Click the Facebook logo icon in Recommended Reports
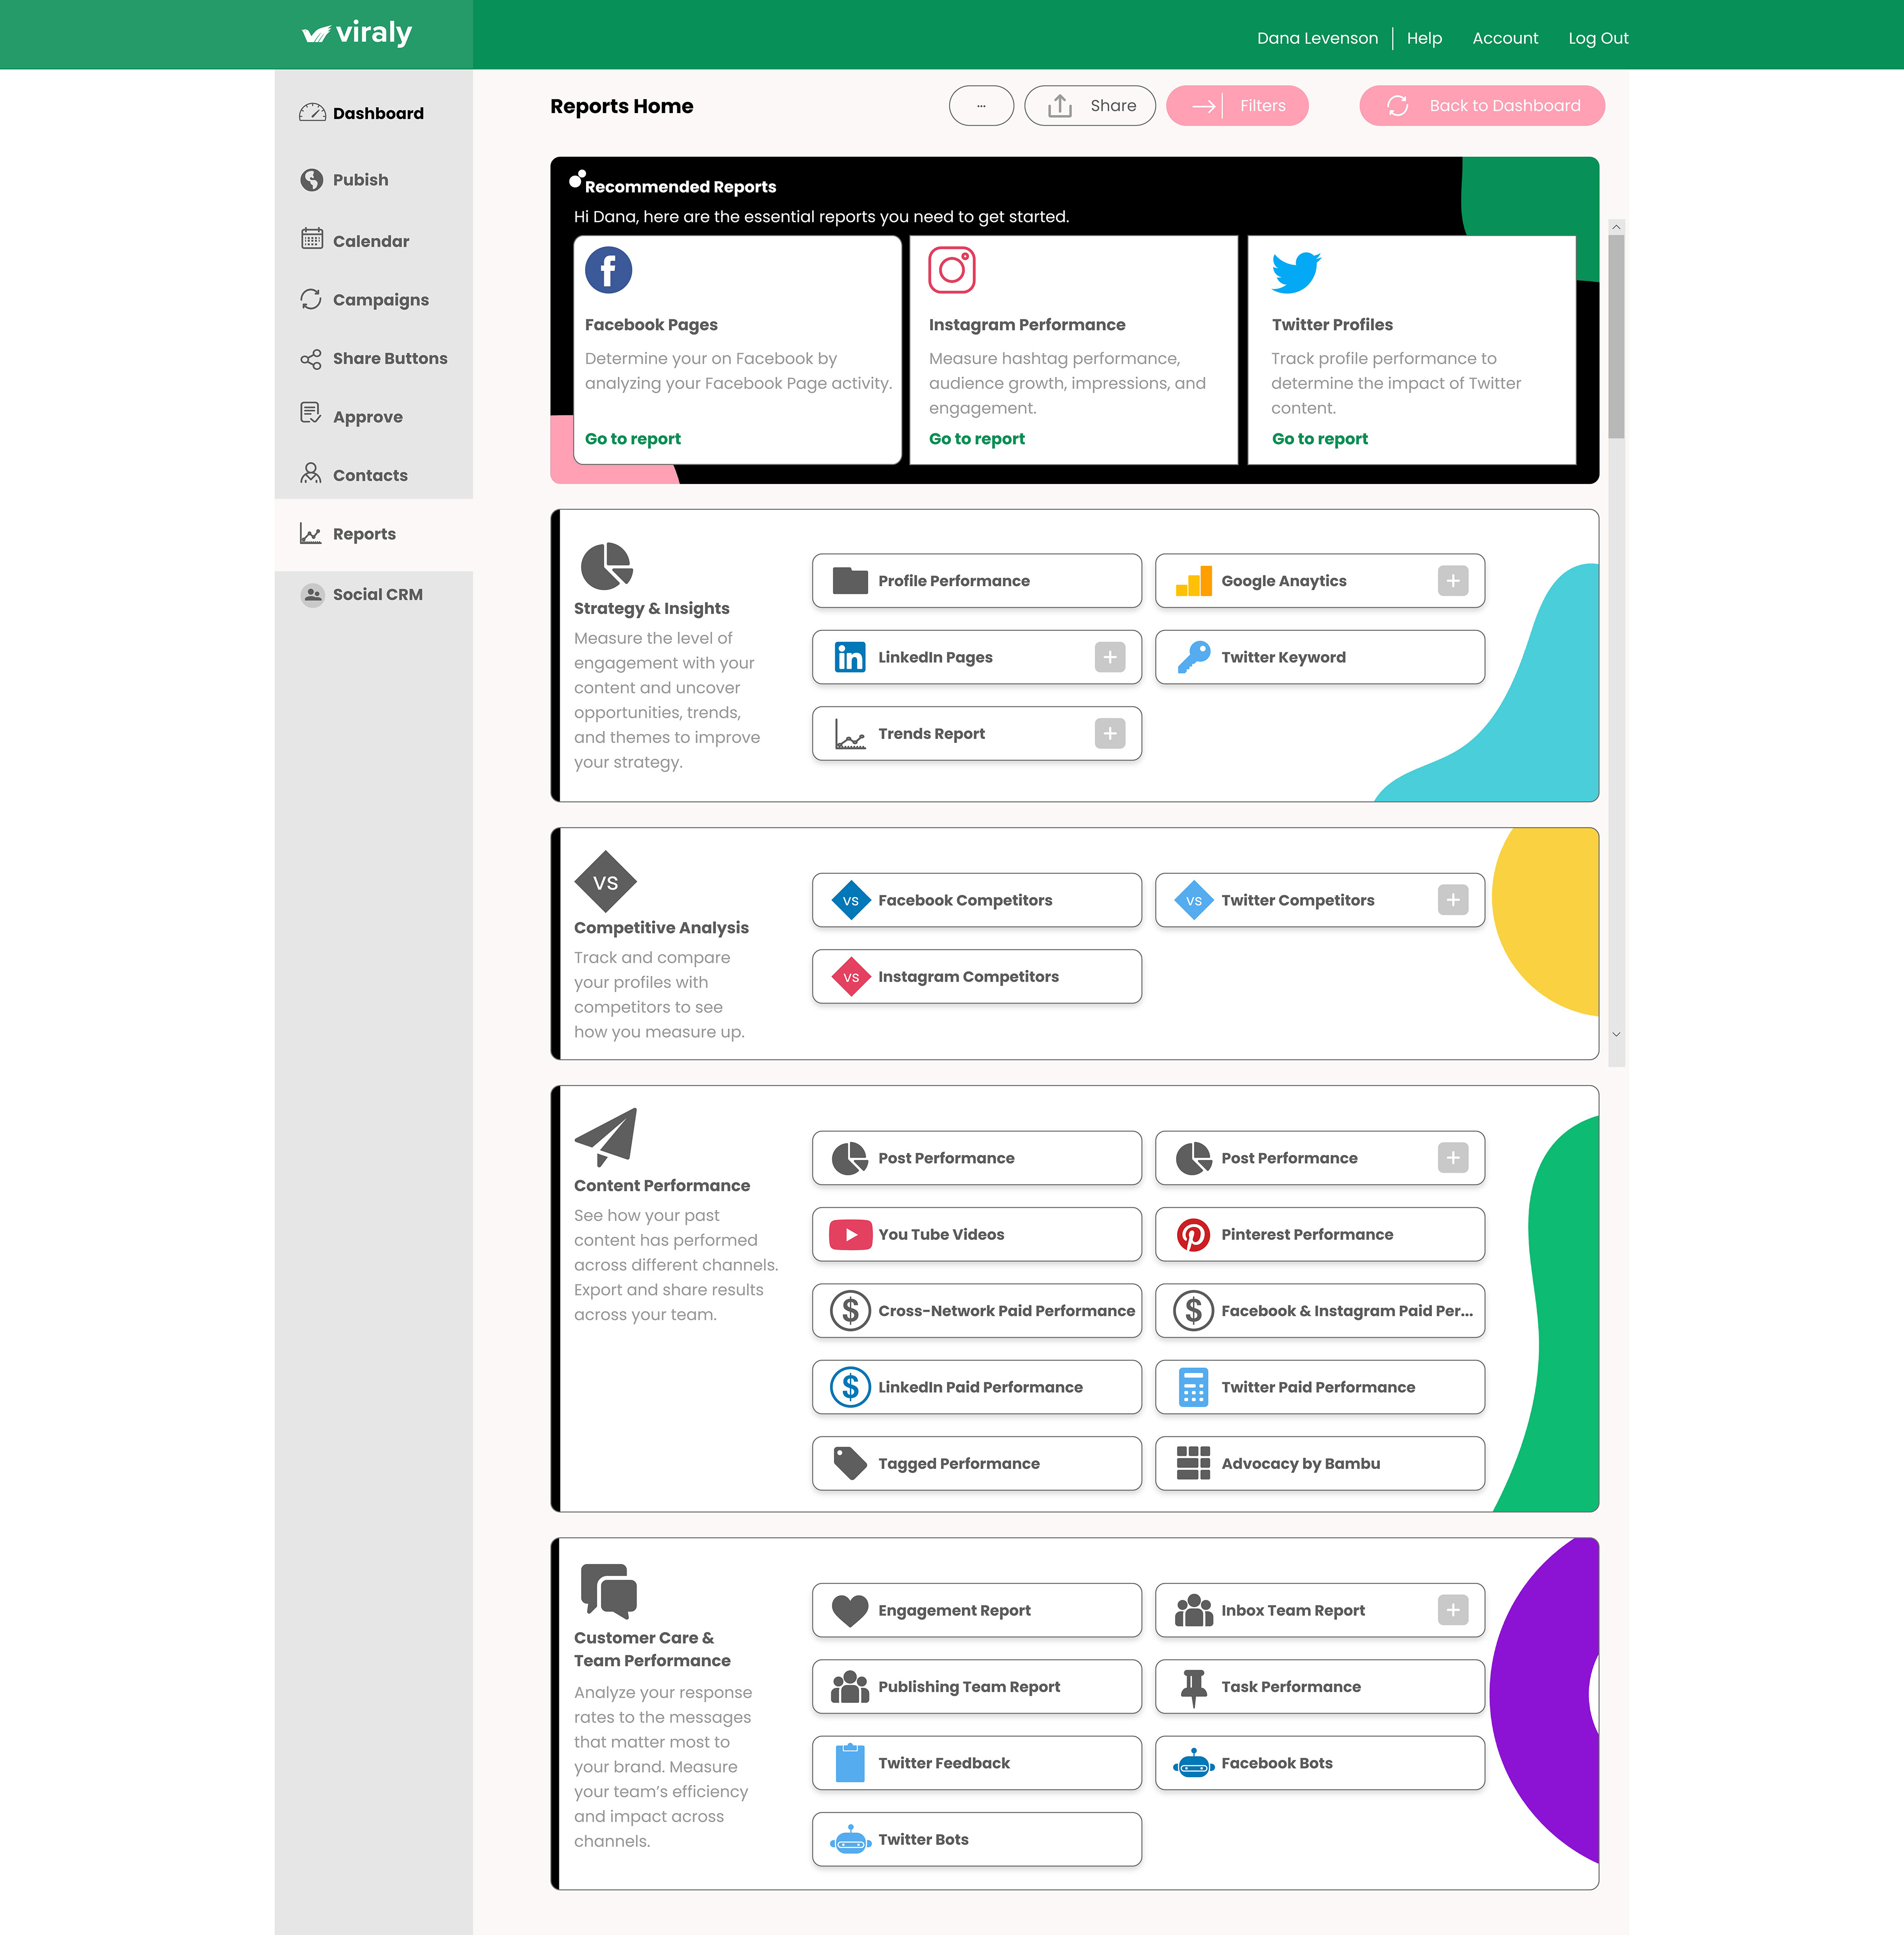Image resolution: width=1904 pixels, height=1935 pixels. point(608,270)
